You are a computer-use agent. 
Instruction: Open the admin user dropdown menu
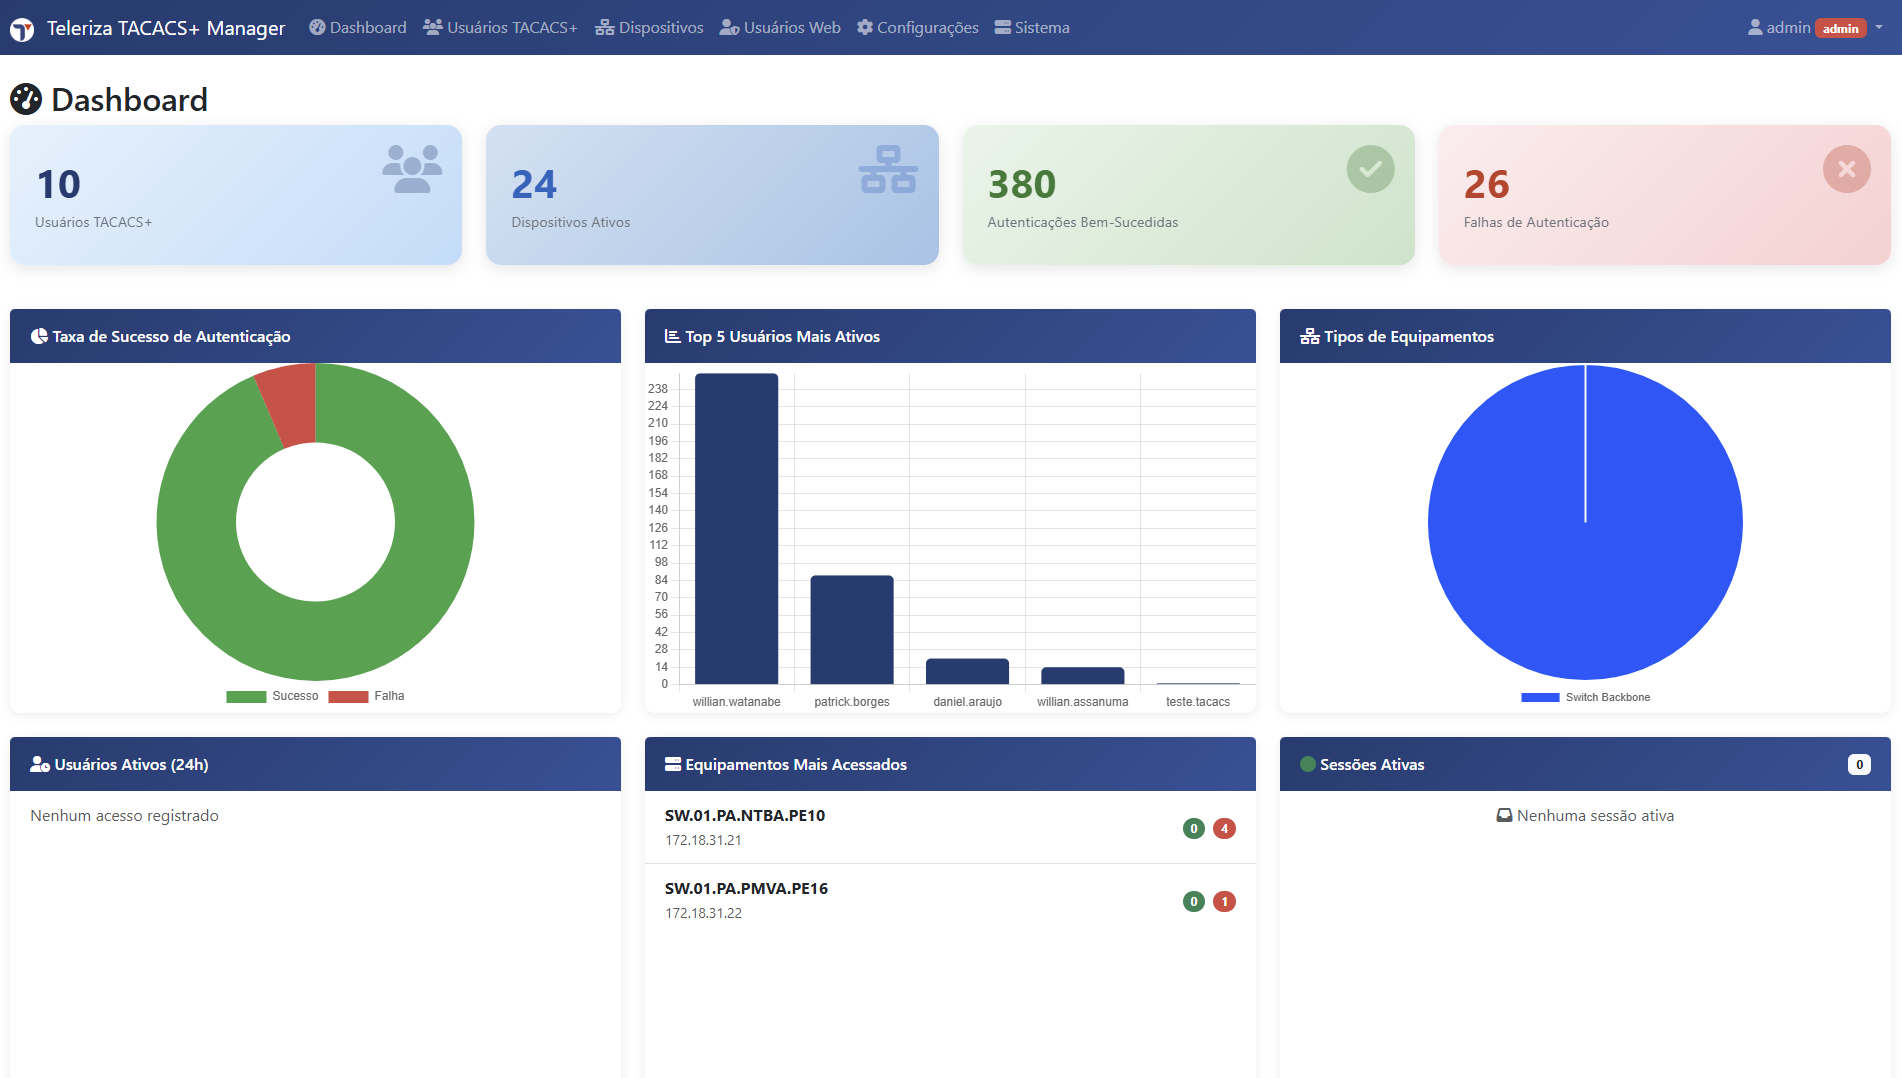[x=1815, y=28]
